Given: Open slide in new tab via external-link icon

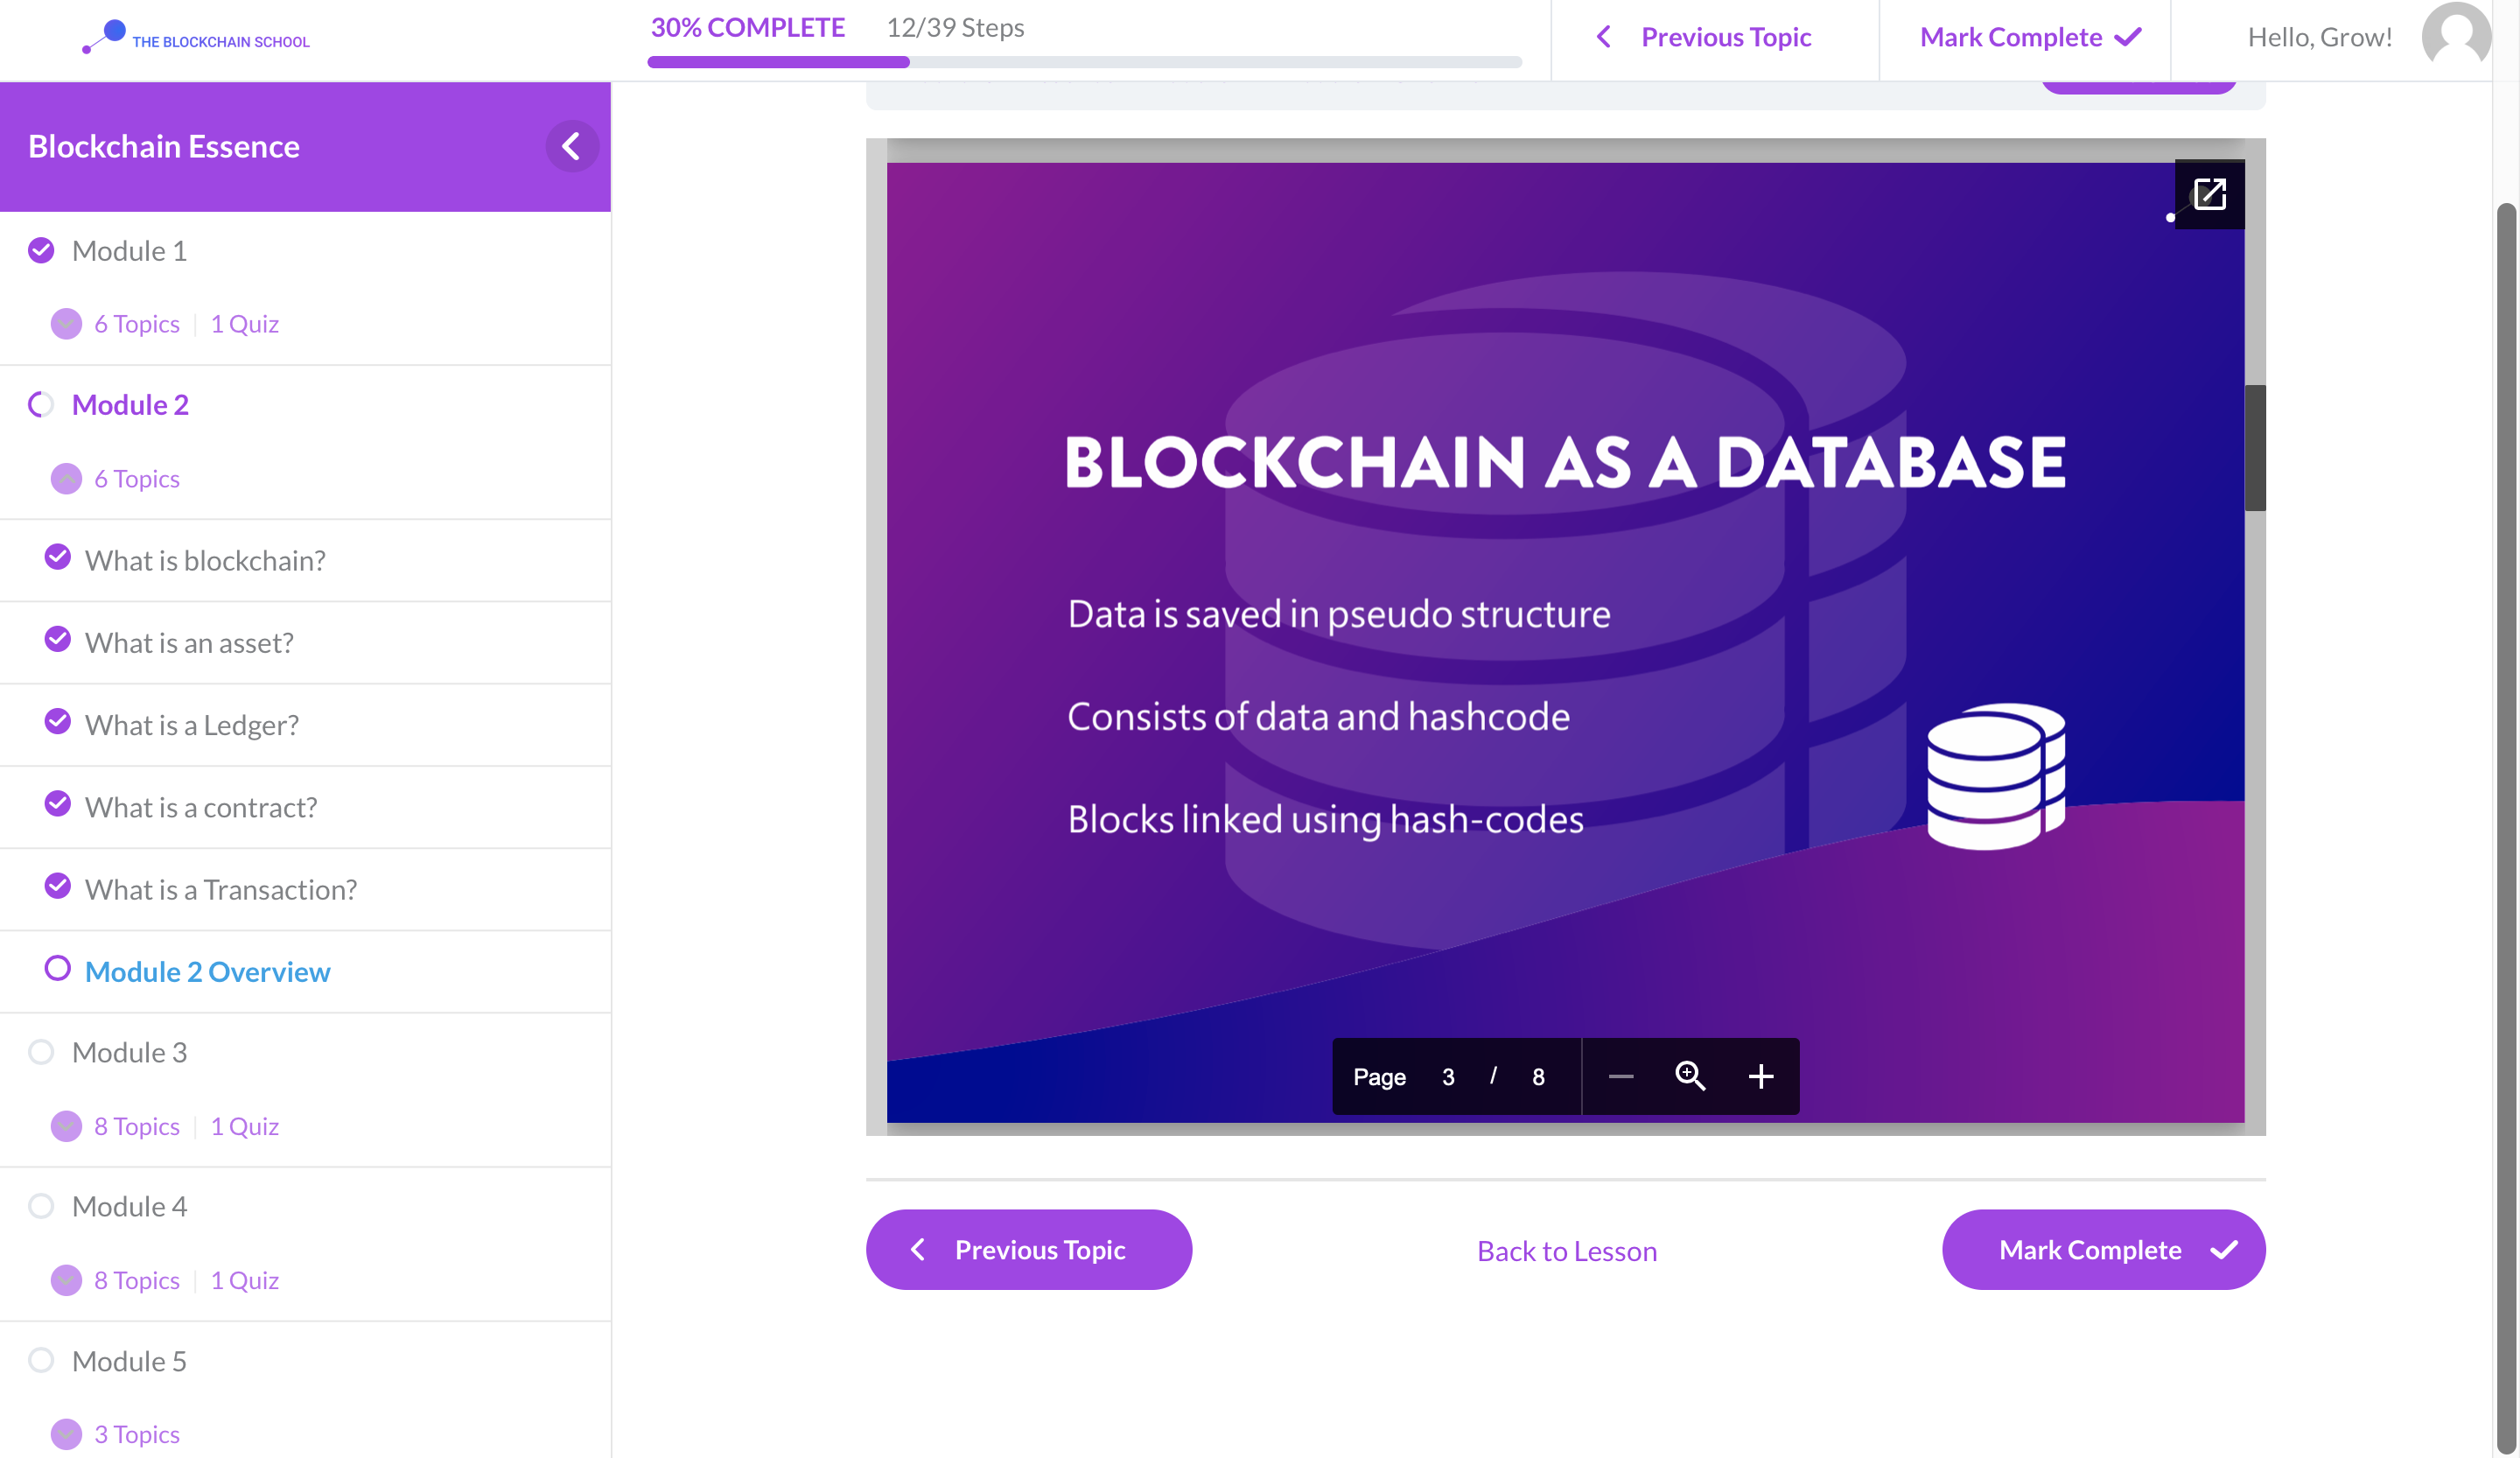Looking at the screenshot, I should [x=2209, y=194].
